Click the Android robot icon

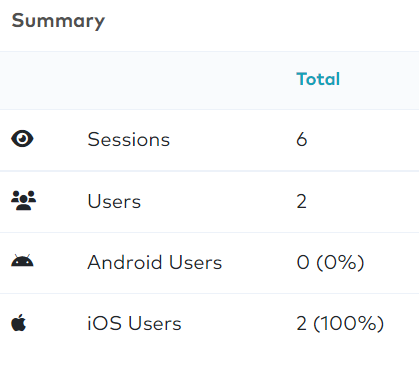[22, 261]
